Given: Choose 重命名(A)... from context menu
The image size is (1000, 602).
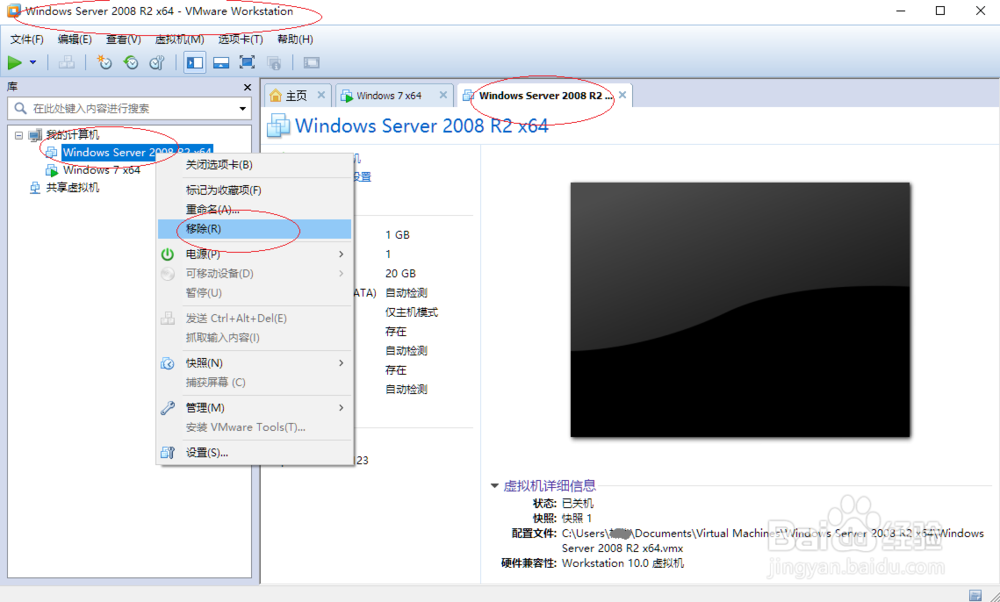Looking at the screenshot, I should point(254,209).
